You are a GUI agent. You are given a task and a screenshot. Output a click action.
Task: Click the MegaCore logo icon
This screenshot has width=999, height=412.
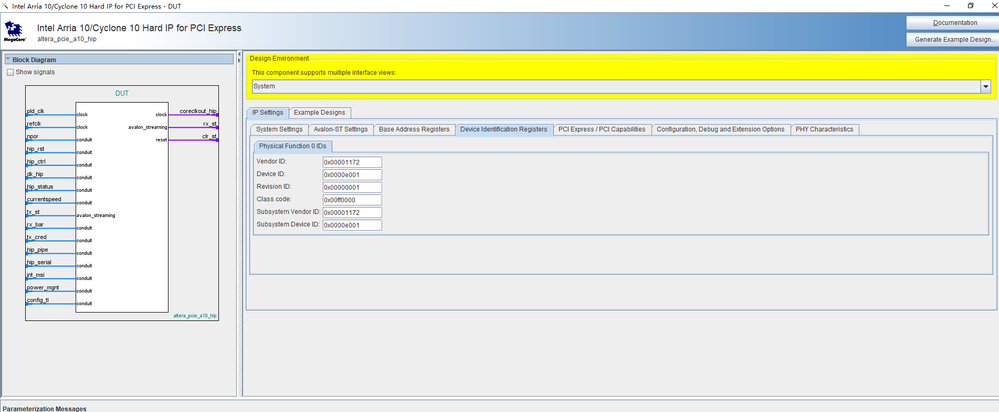(13, 30)
